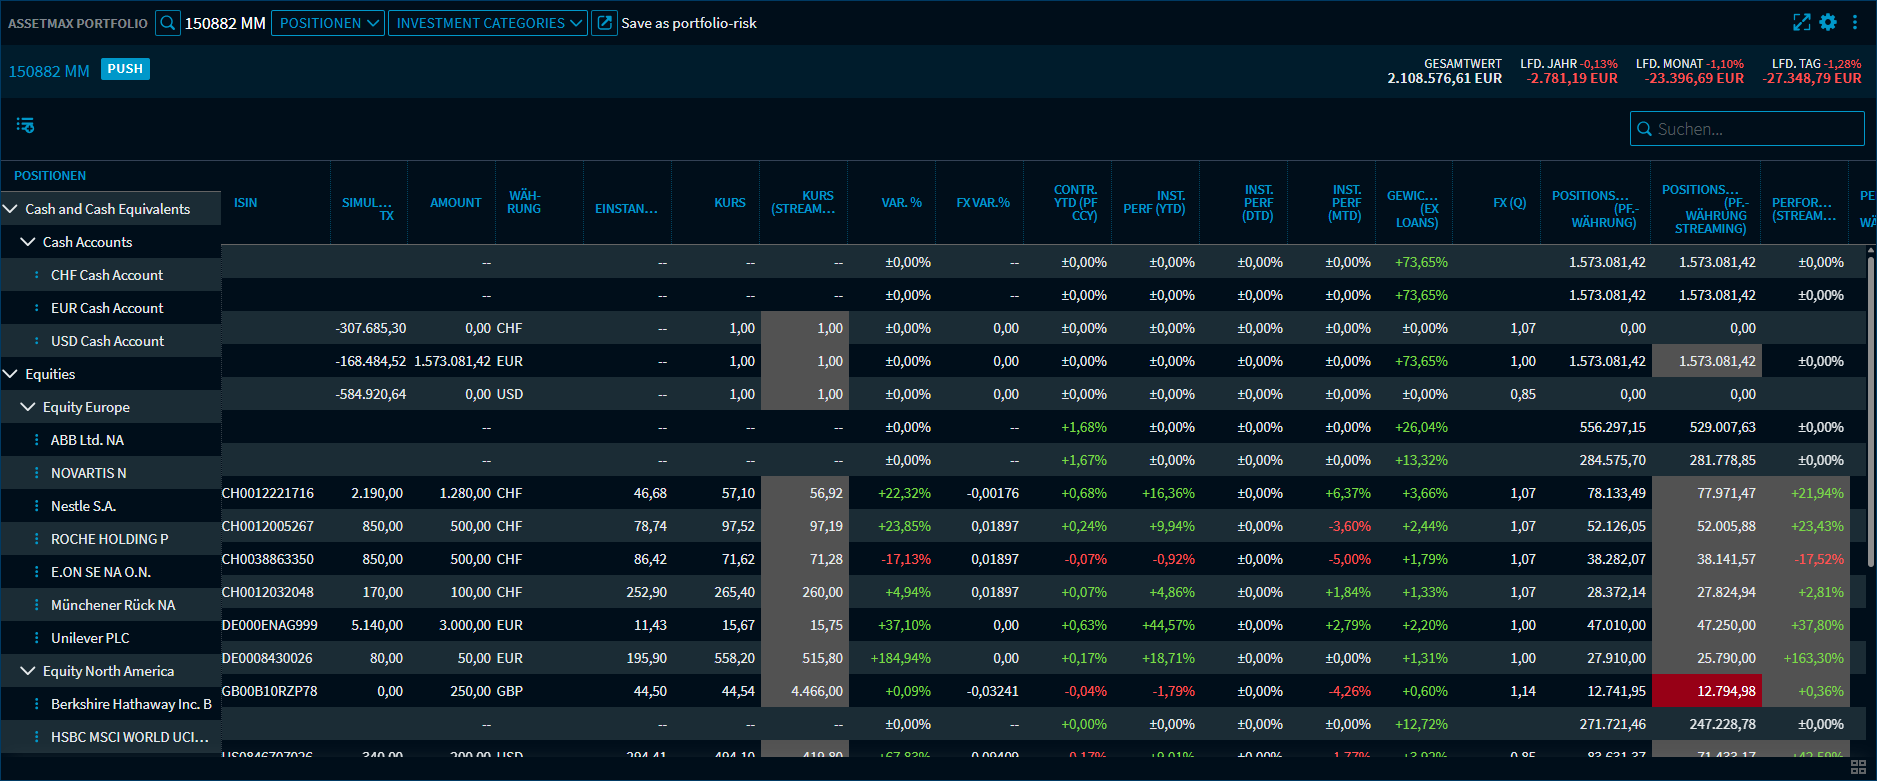The height and width of the screenshot is (781, 1877).
Task: Toggle the PUSH streaming badge
Action: click(125, 69)
